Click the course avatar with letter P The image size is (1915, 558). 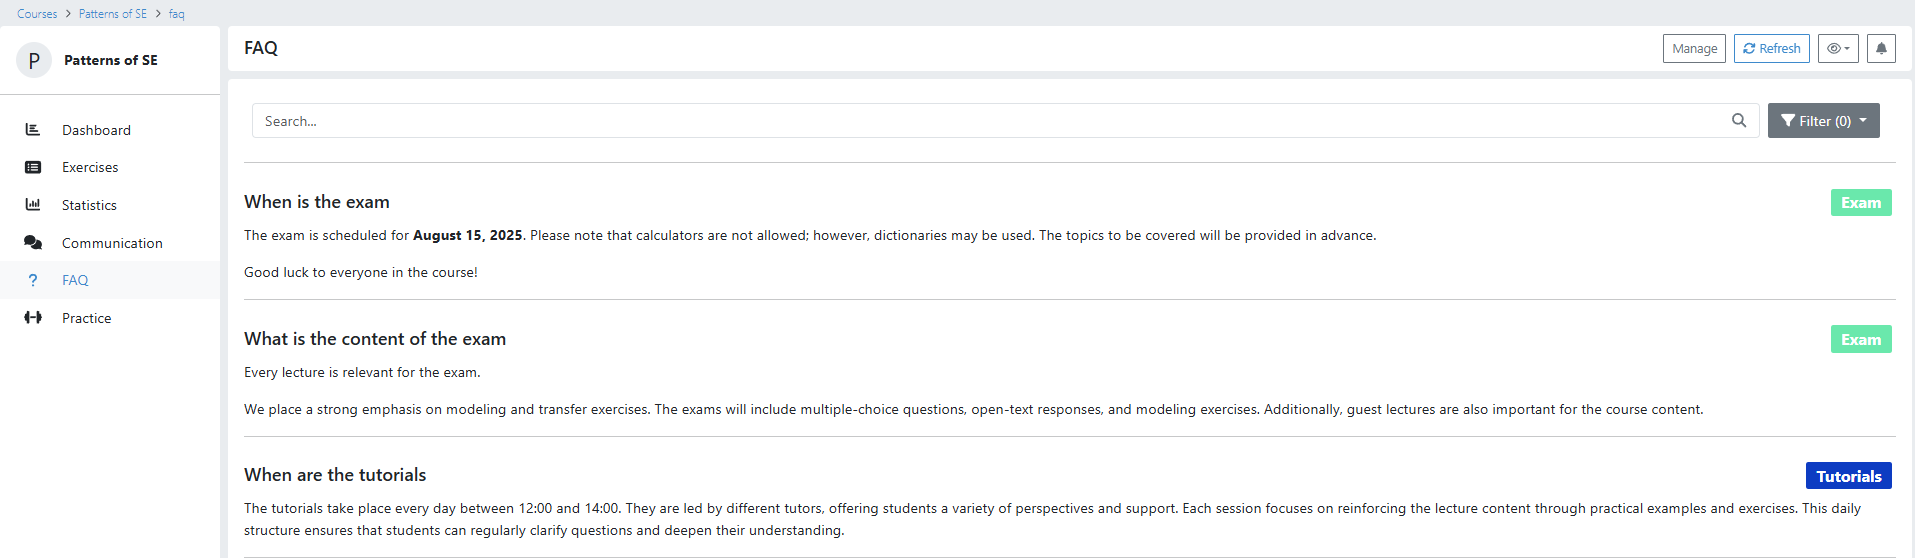(x=34, y=60)
